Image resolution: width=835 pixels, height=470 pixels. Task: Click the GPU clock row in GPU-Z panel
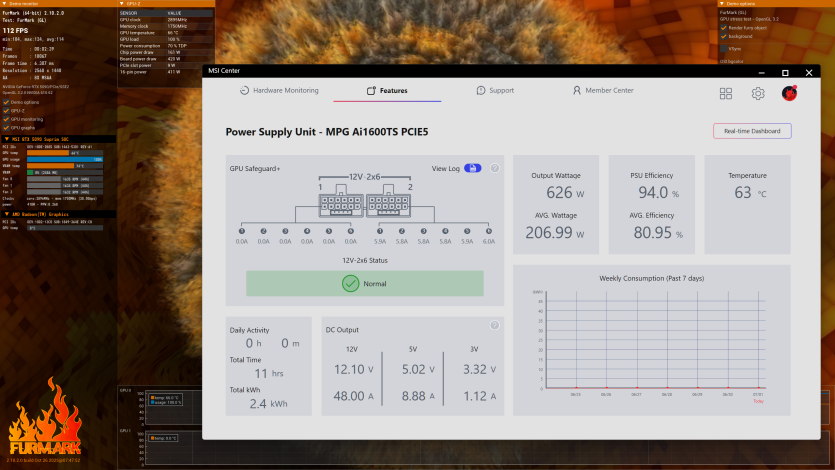[166, 20]
